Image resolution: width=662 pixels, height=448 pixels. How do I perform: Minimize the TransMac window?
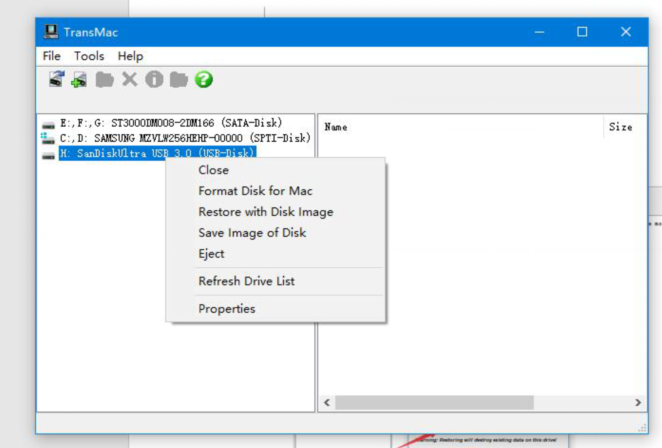point(539,32)
